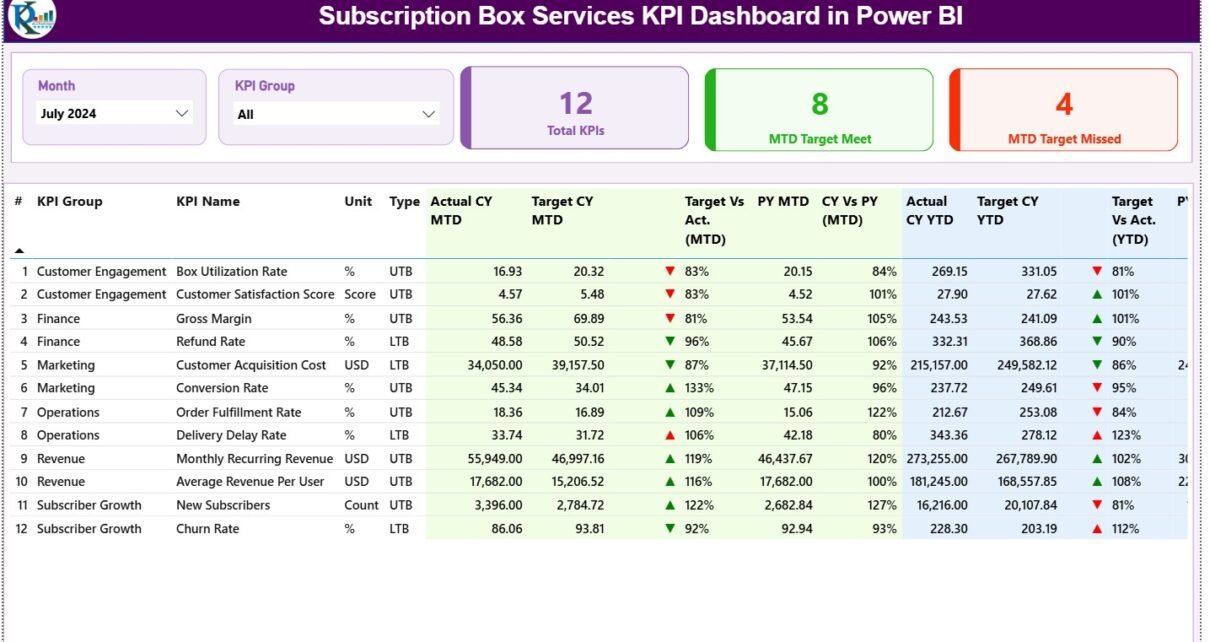Click red up arrow for Delivery Delay Rate MTD

pyautogui.click(x=670, y=435)
